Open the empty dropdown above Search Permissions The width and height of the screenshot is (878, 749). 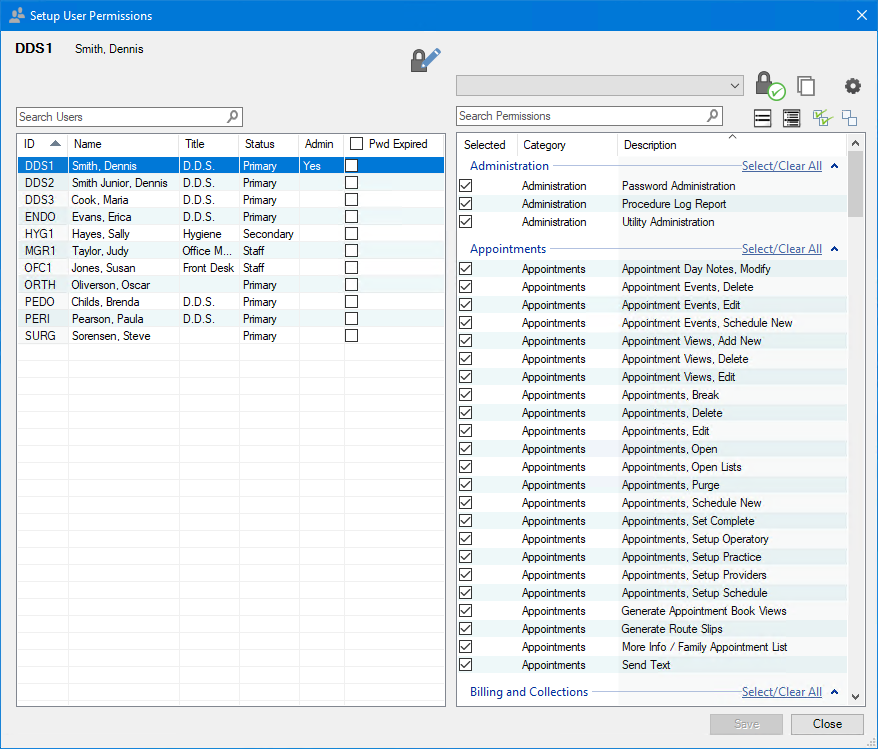click(599, 86)
